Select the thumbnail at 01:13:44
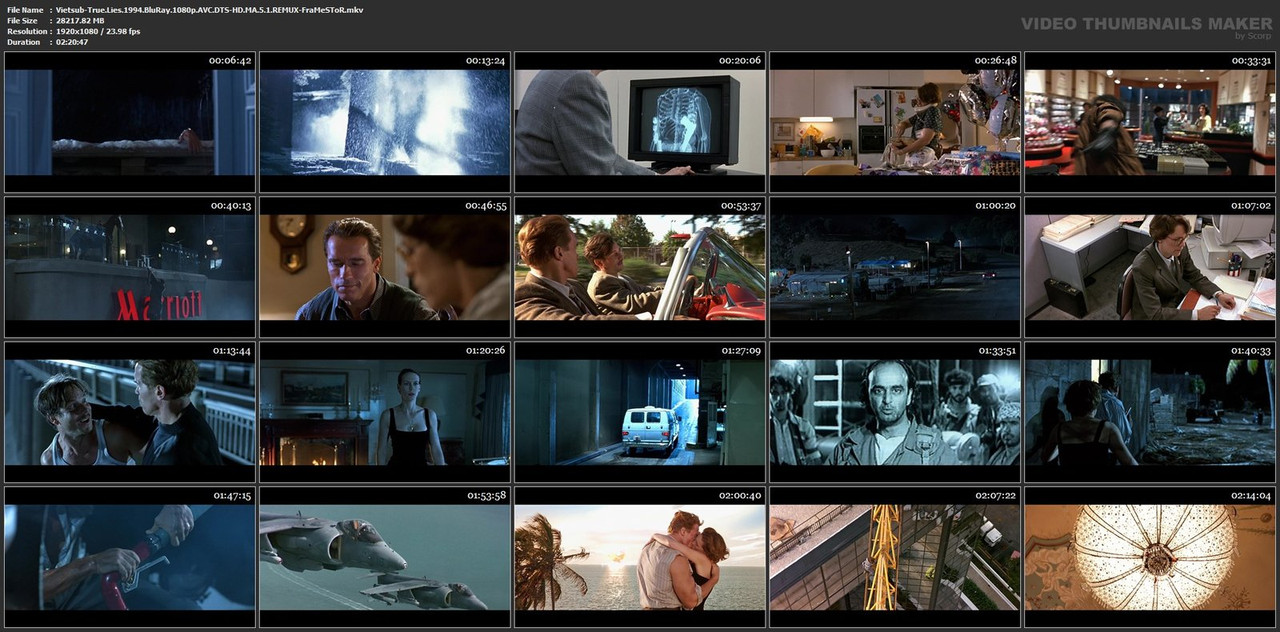1280x632 pixels. coord(130,412)
